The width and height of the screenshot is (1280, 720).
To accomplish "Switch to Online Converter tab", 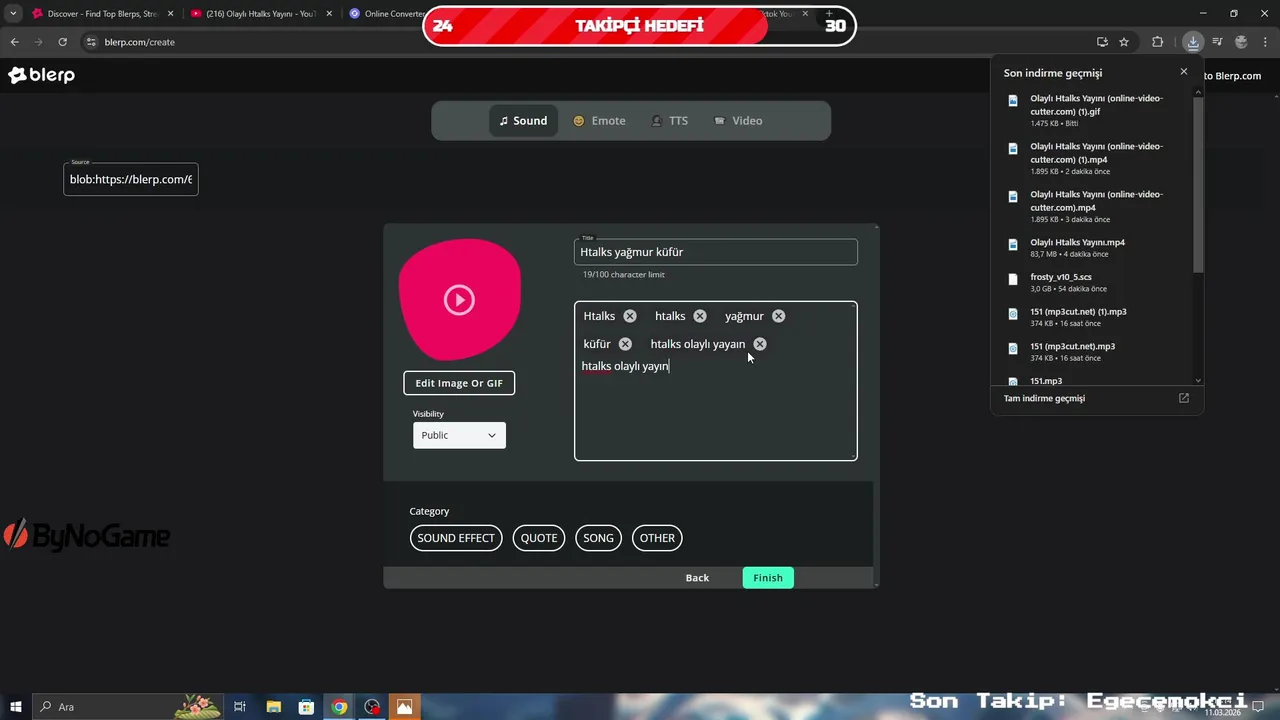I will (x=385, y=14).
